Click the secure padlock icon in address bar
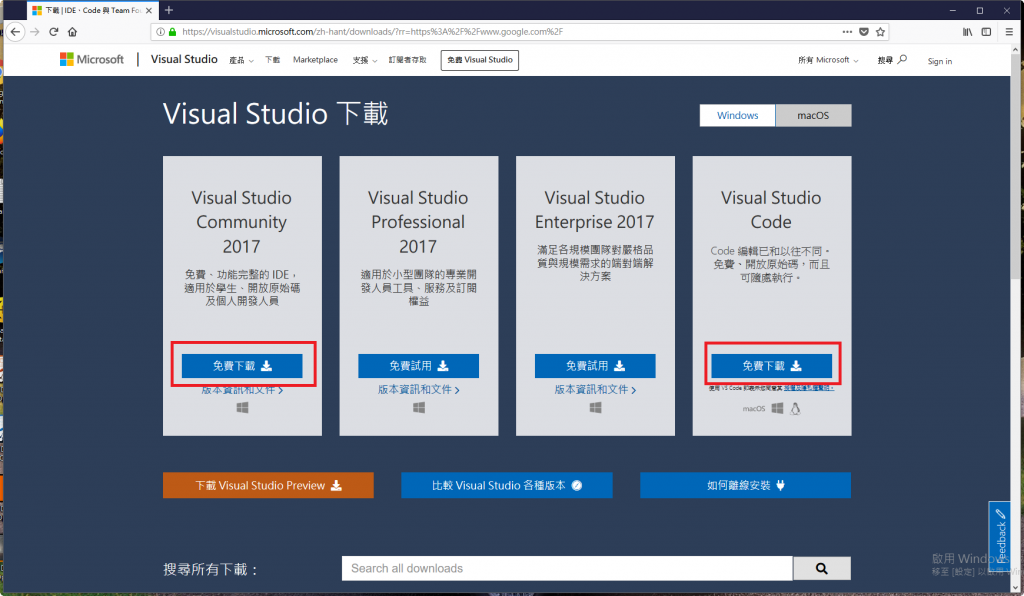The image size is (1024, 596). 172,31
